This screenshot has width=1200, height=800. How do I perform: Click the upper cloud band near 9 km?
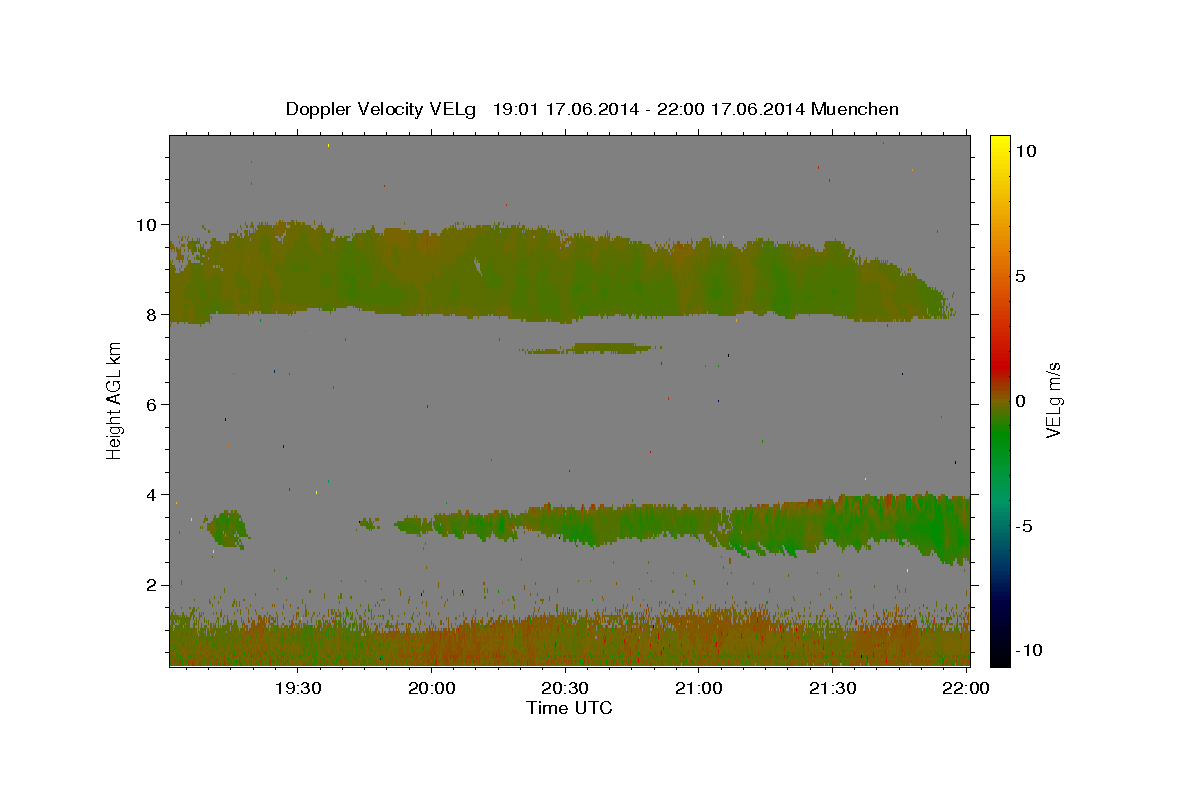(560, 272)
